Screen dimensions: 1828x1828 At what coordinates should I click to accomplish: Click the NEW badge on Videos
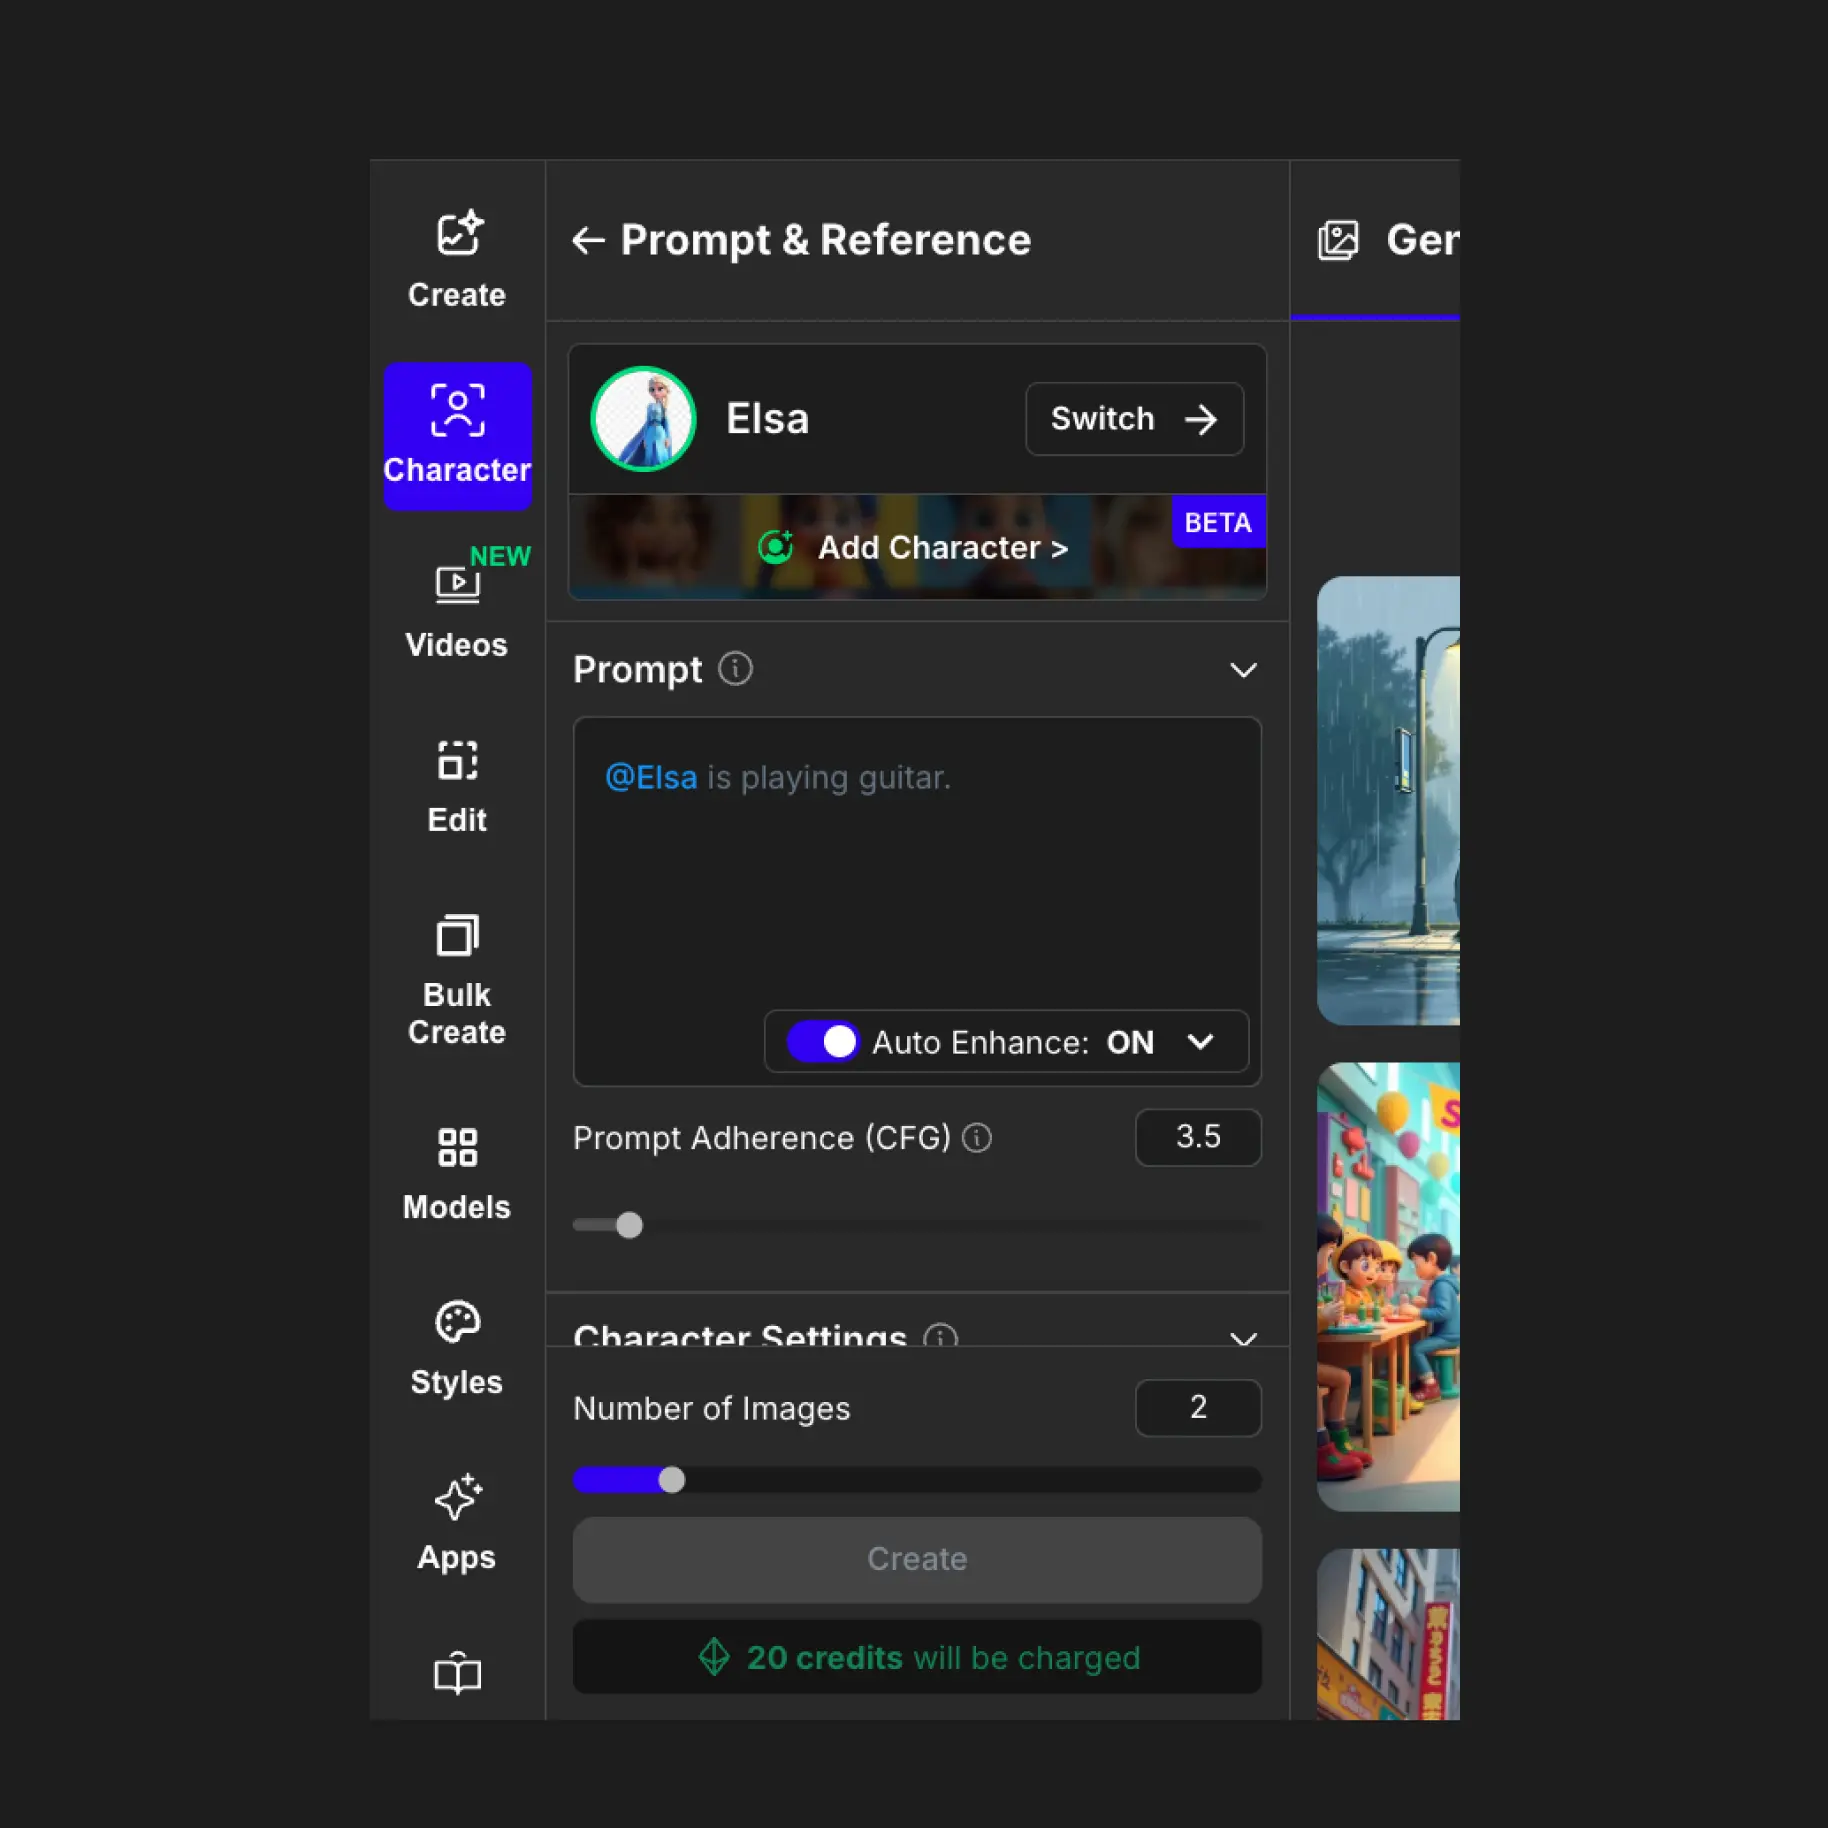tap(500, 556)
